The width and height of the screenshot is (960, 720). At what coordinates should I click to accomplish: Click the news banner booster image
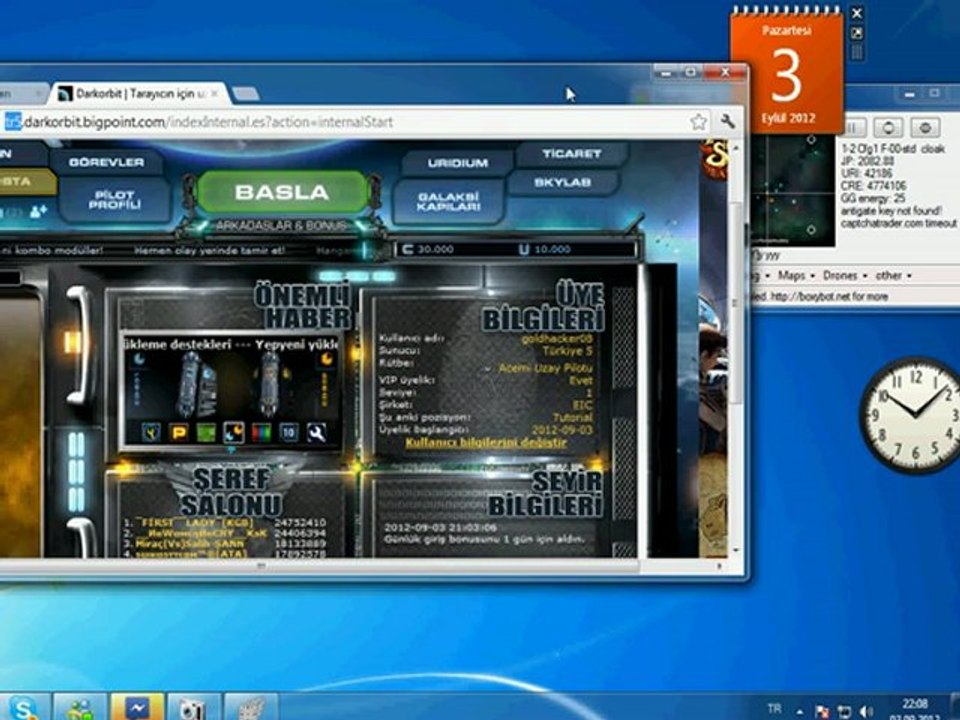click(x=231, y=384)
